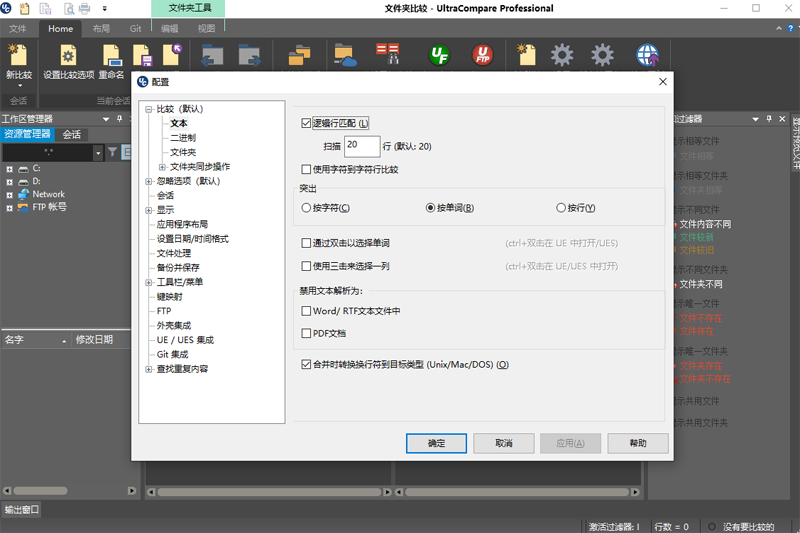Expand the 显示 tree node

pyautogui.click(x=148, y=210)
